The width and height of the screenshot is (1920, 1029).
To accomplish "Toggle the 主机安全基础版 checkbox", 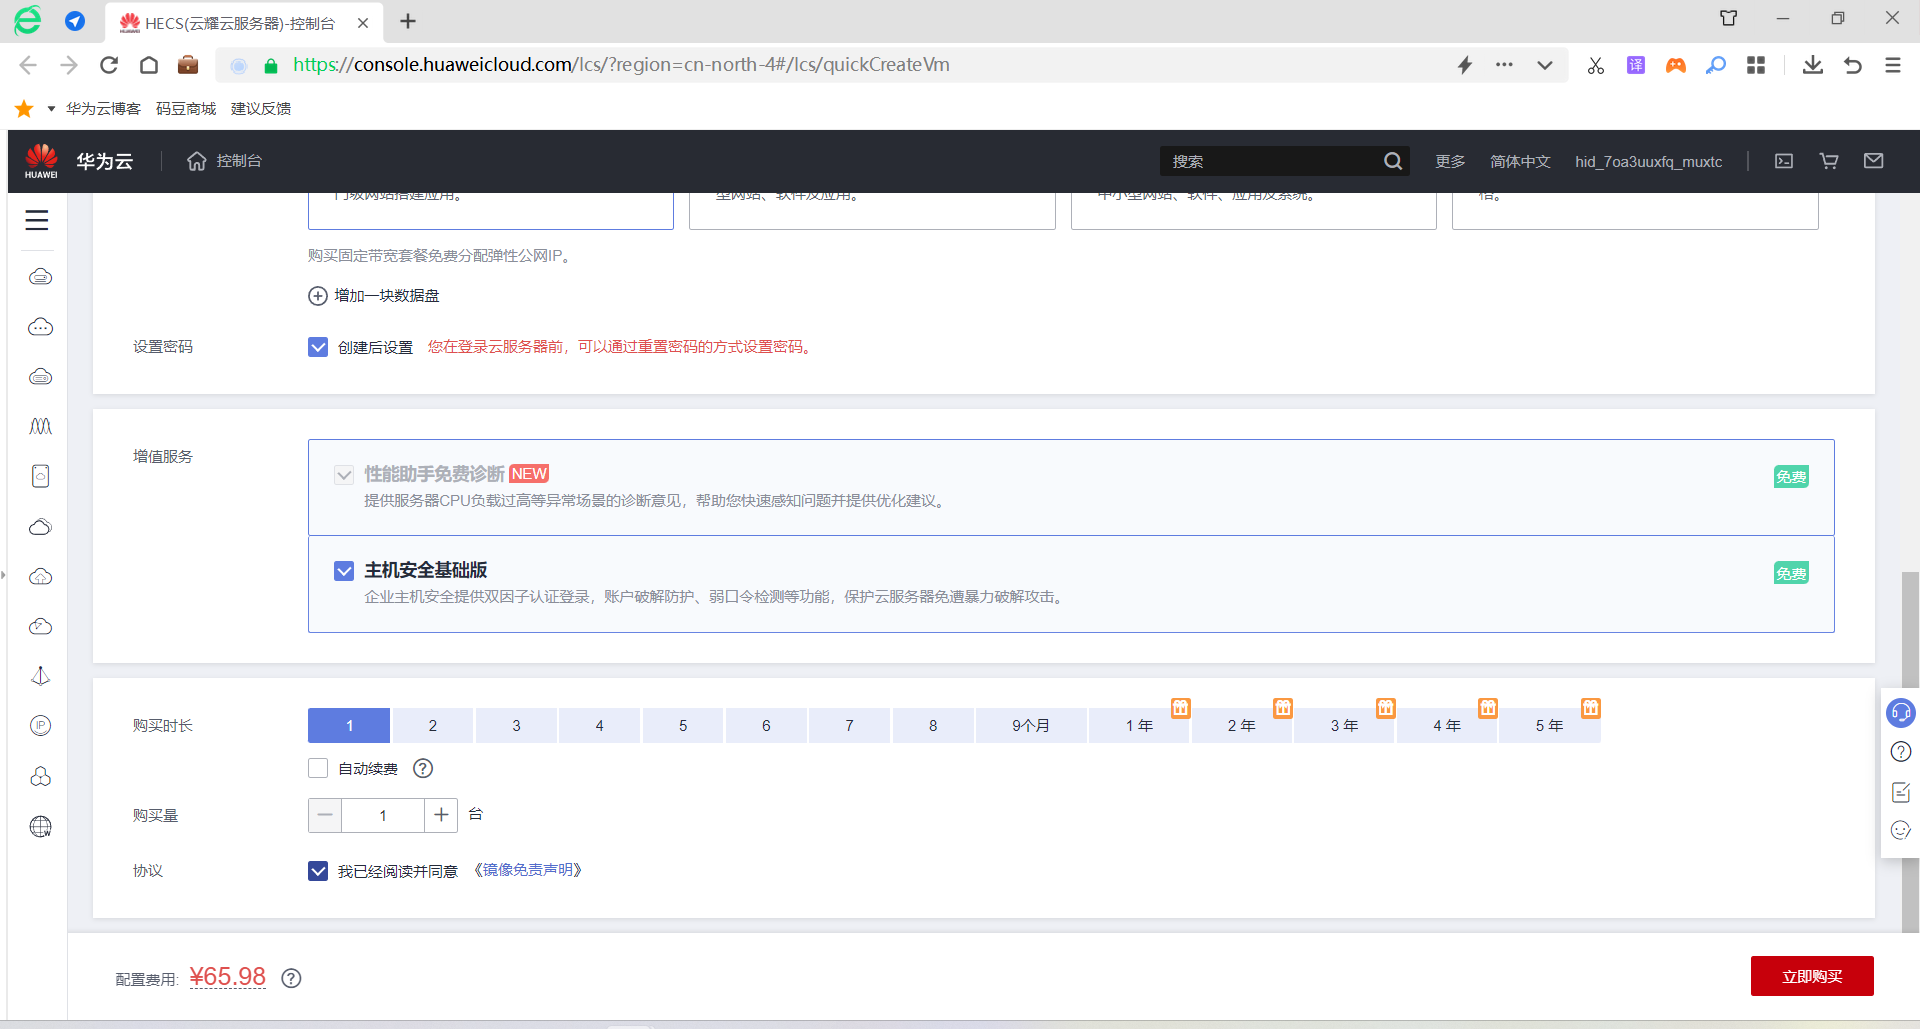I will tap(344, 571).
